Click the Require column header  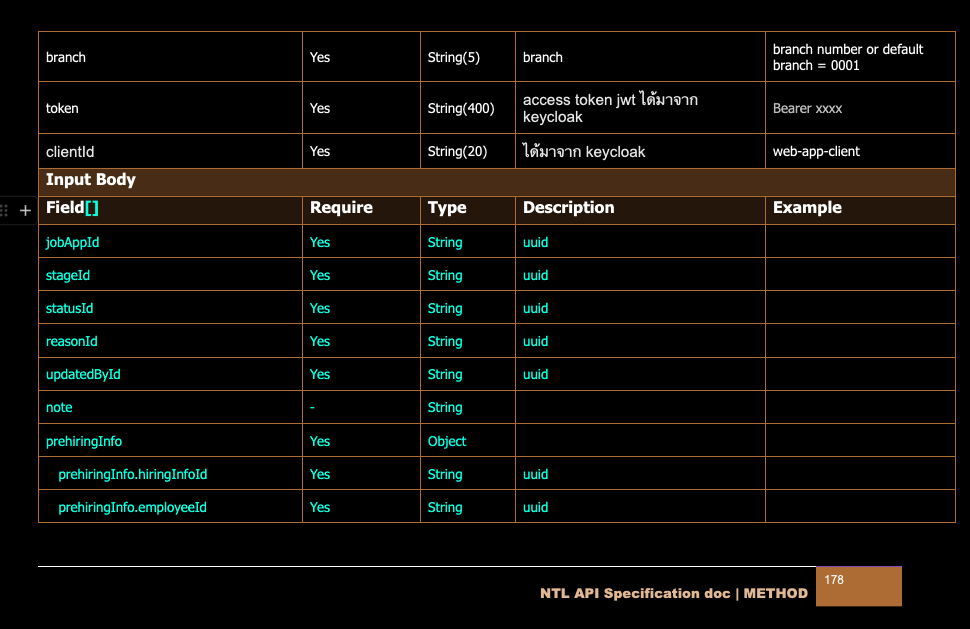click(341, 208)
